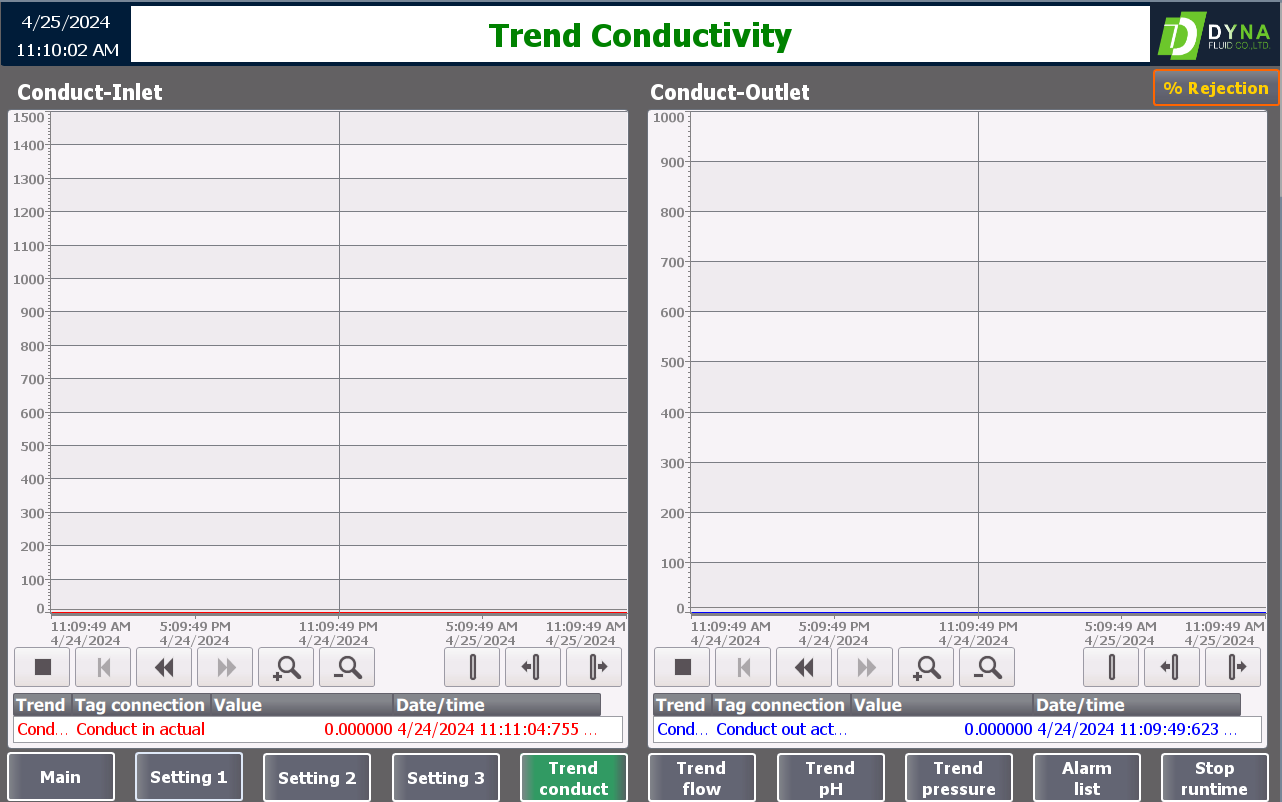Click the Conduct-Inlet chart heading

click(x=90, y=92)
